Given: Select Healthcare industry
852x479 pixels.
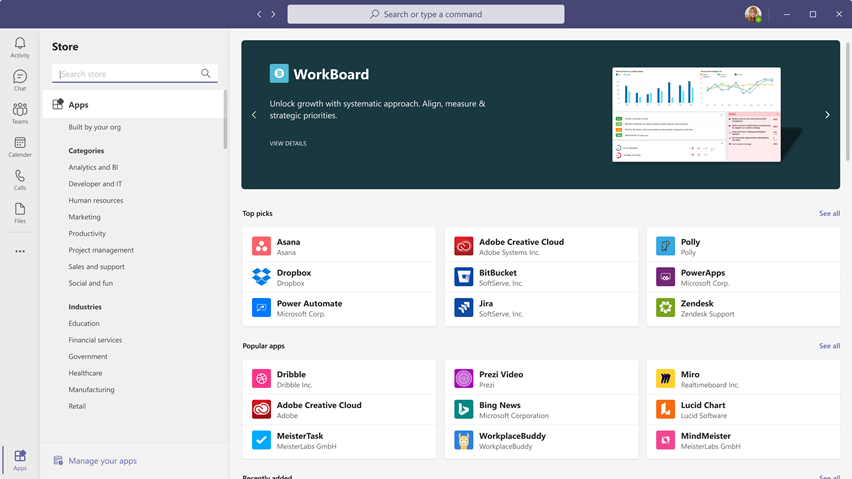Looking at the screenshot, I should pyautogui.click(x=85, y=373).
